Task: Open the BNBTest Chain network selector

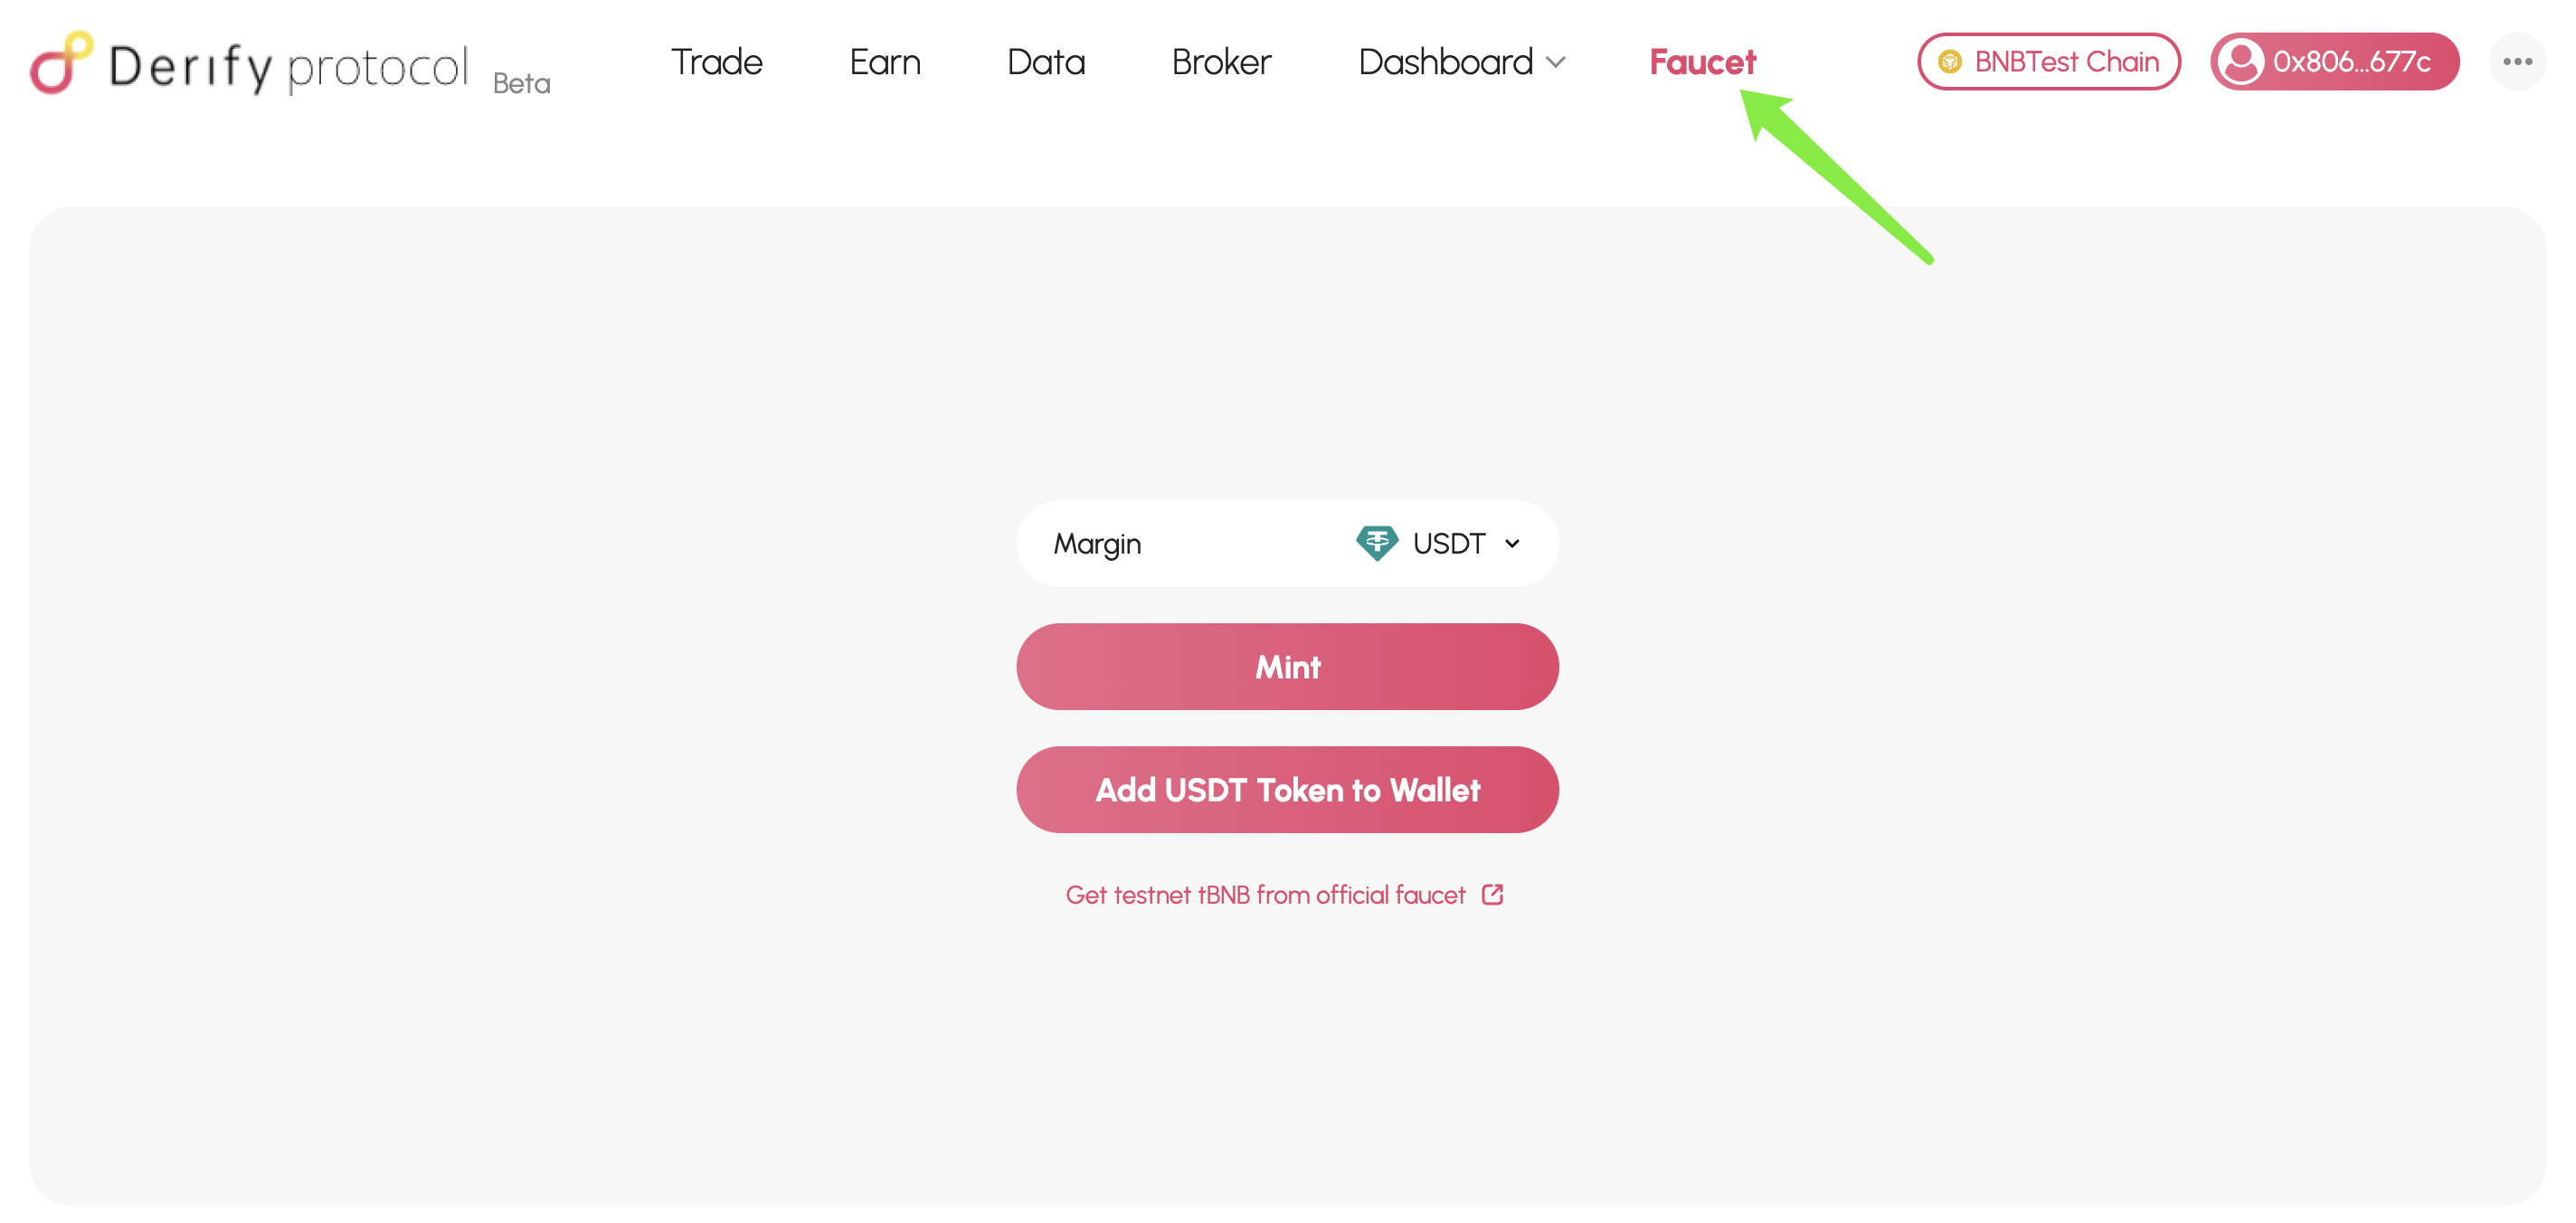Action: pyautogui.click(x=2048, y=62)
